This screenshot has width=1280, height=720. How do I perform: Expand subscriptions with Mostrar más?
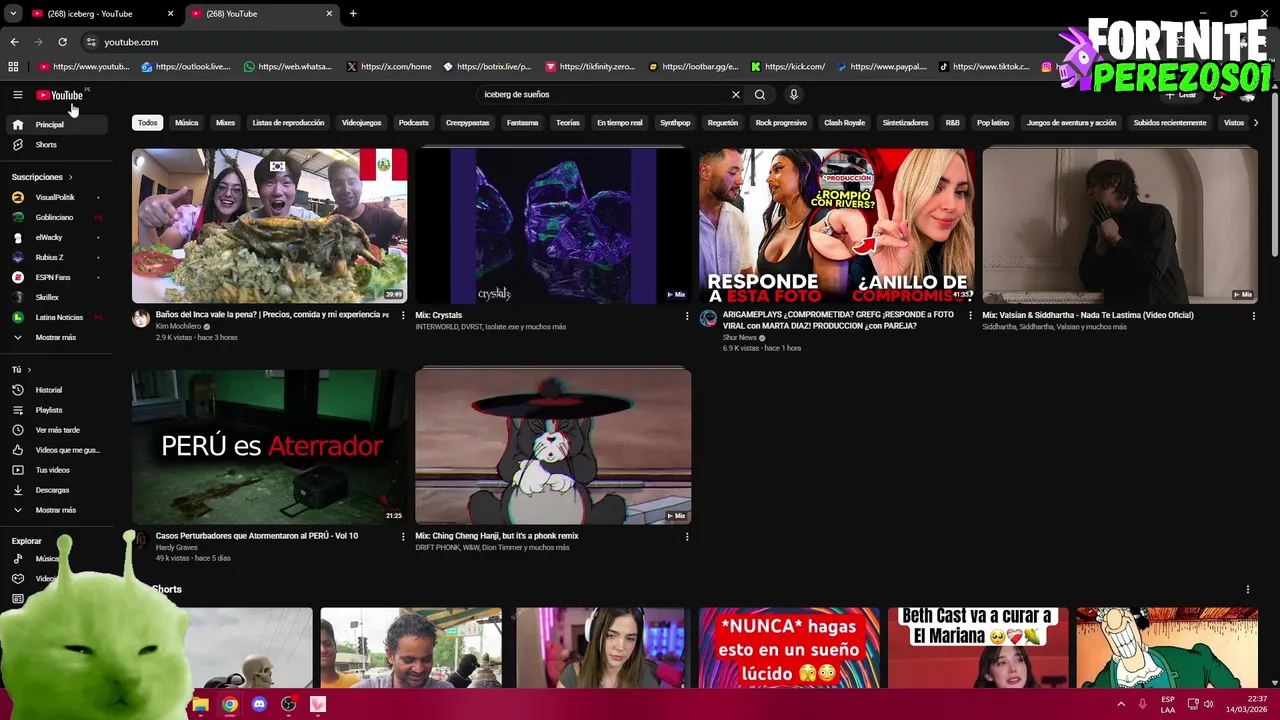click(56, 337)
